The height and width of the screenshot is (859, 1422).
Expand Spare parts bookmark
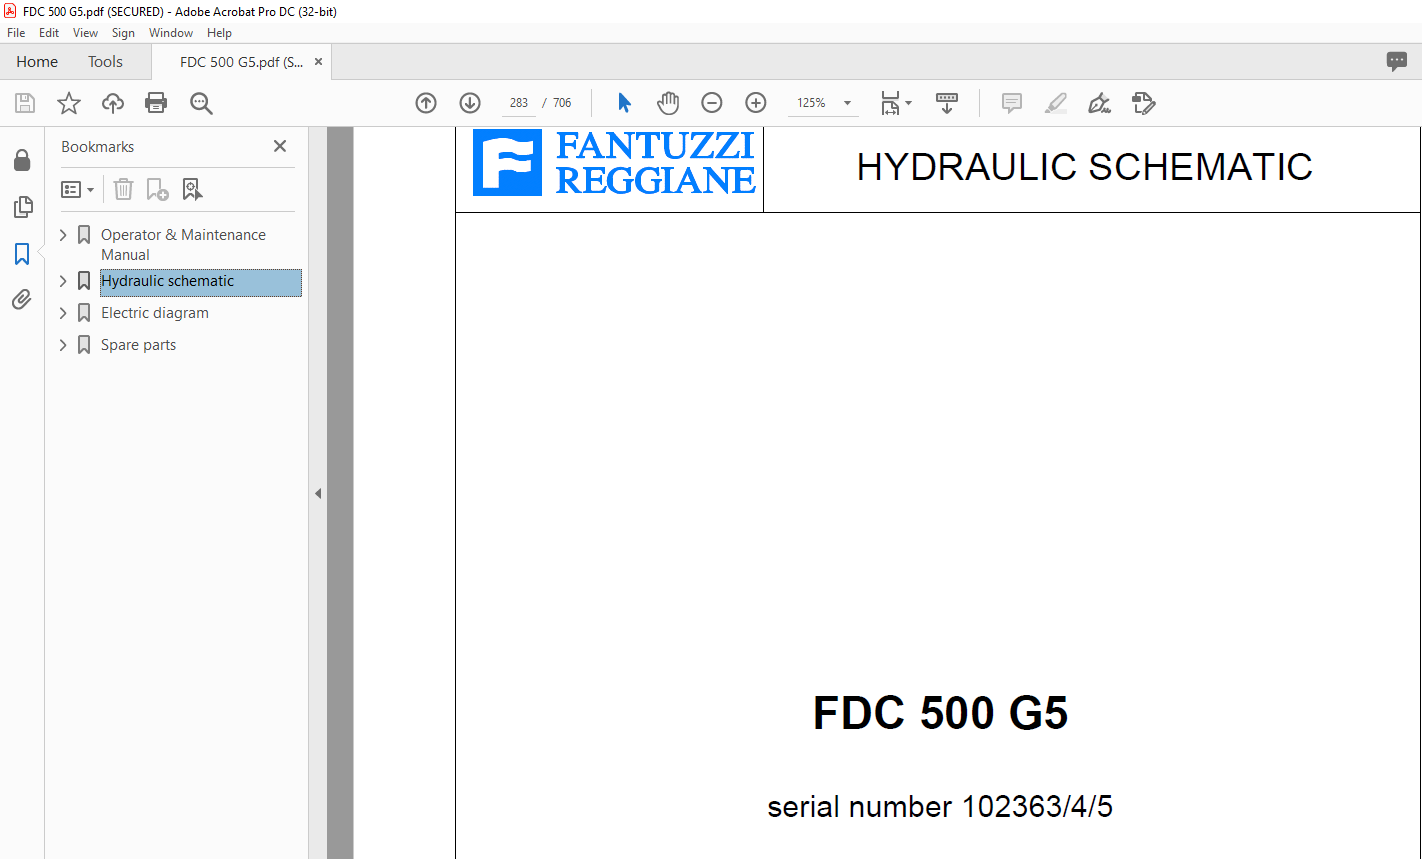click(64, 345)
